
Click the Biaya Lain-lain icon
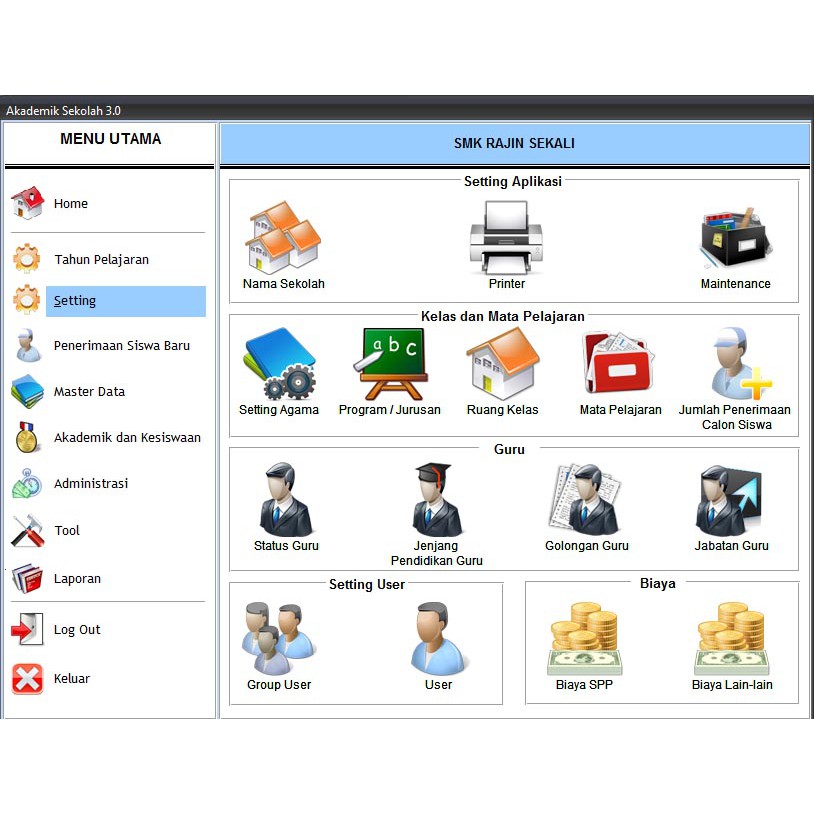(x=733, y=632)
